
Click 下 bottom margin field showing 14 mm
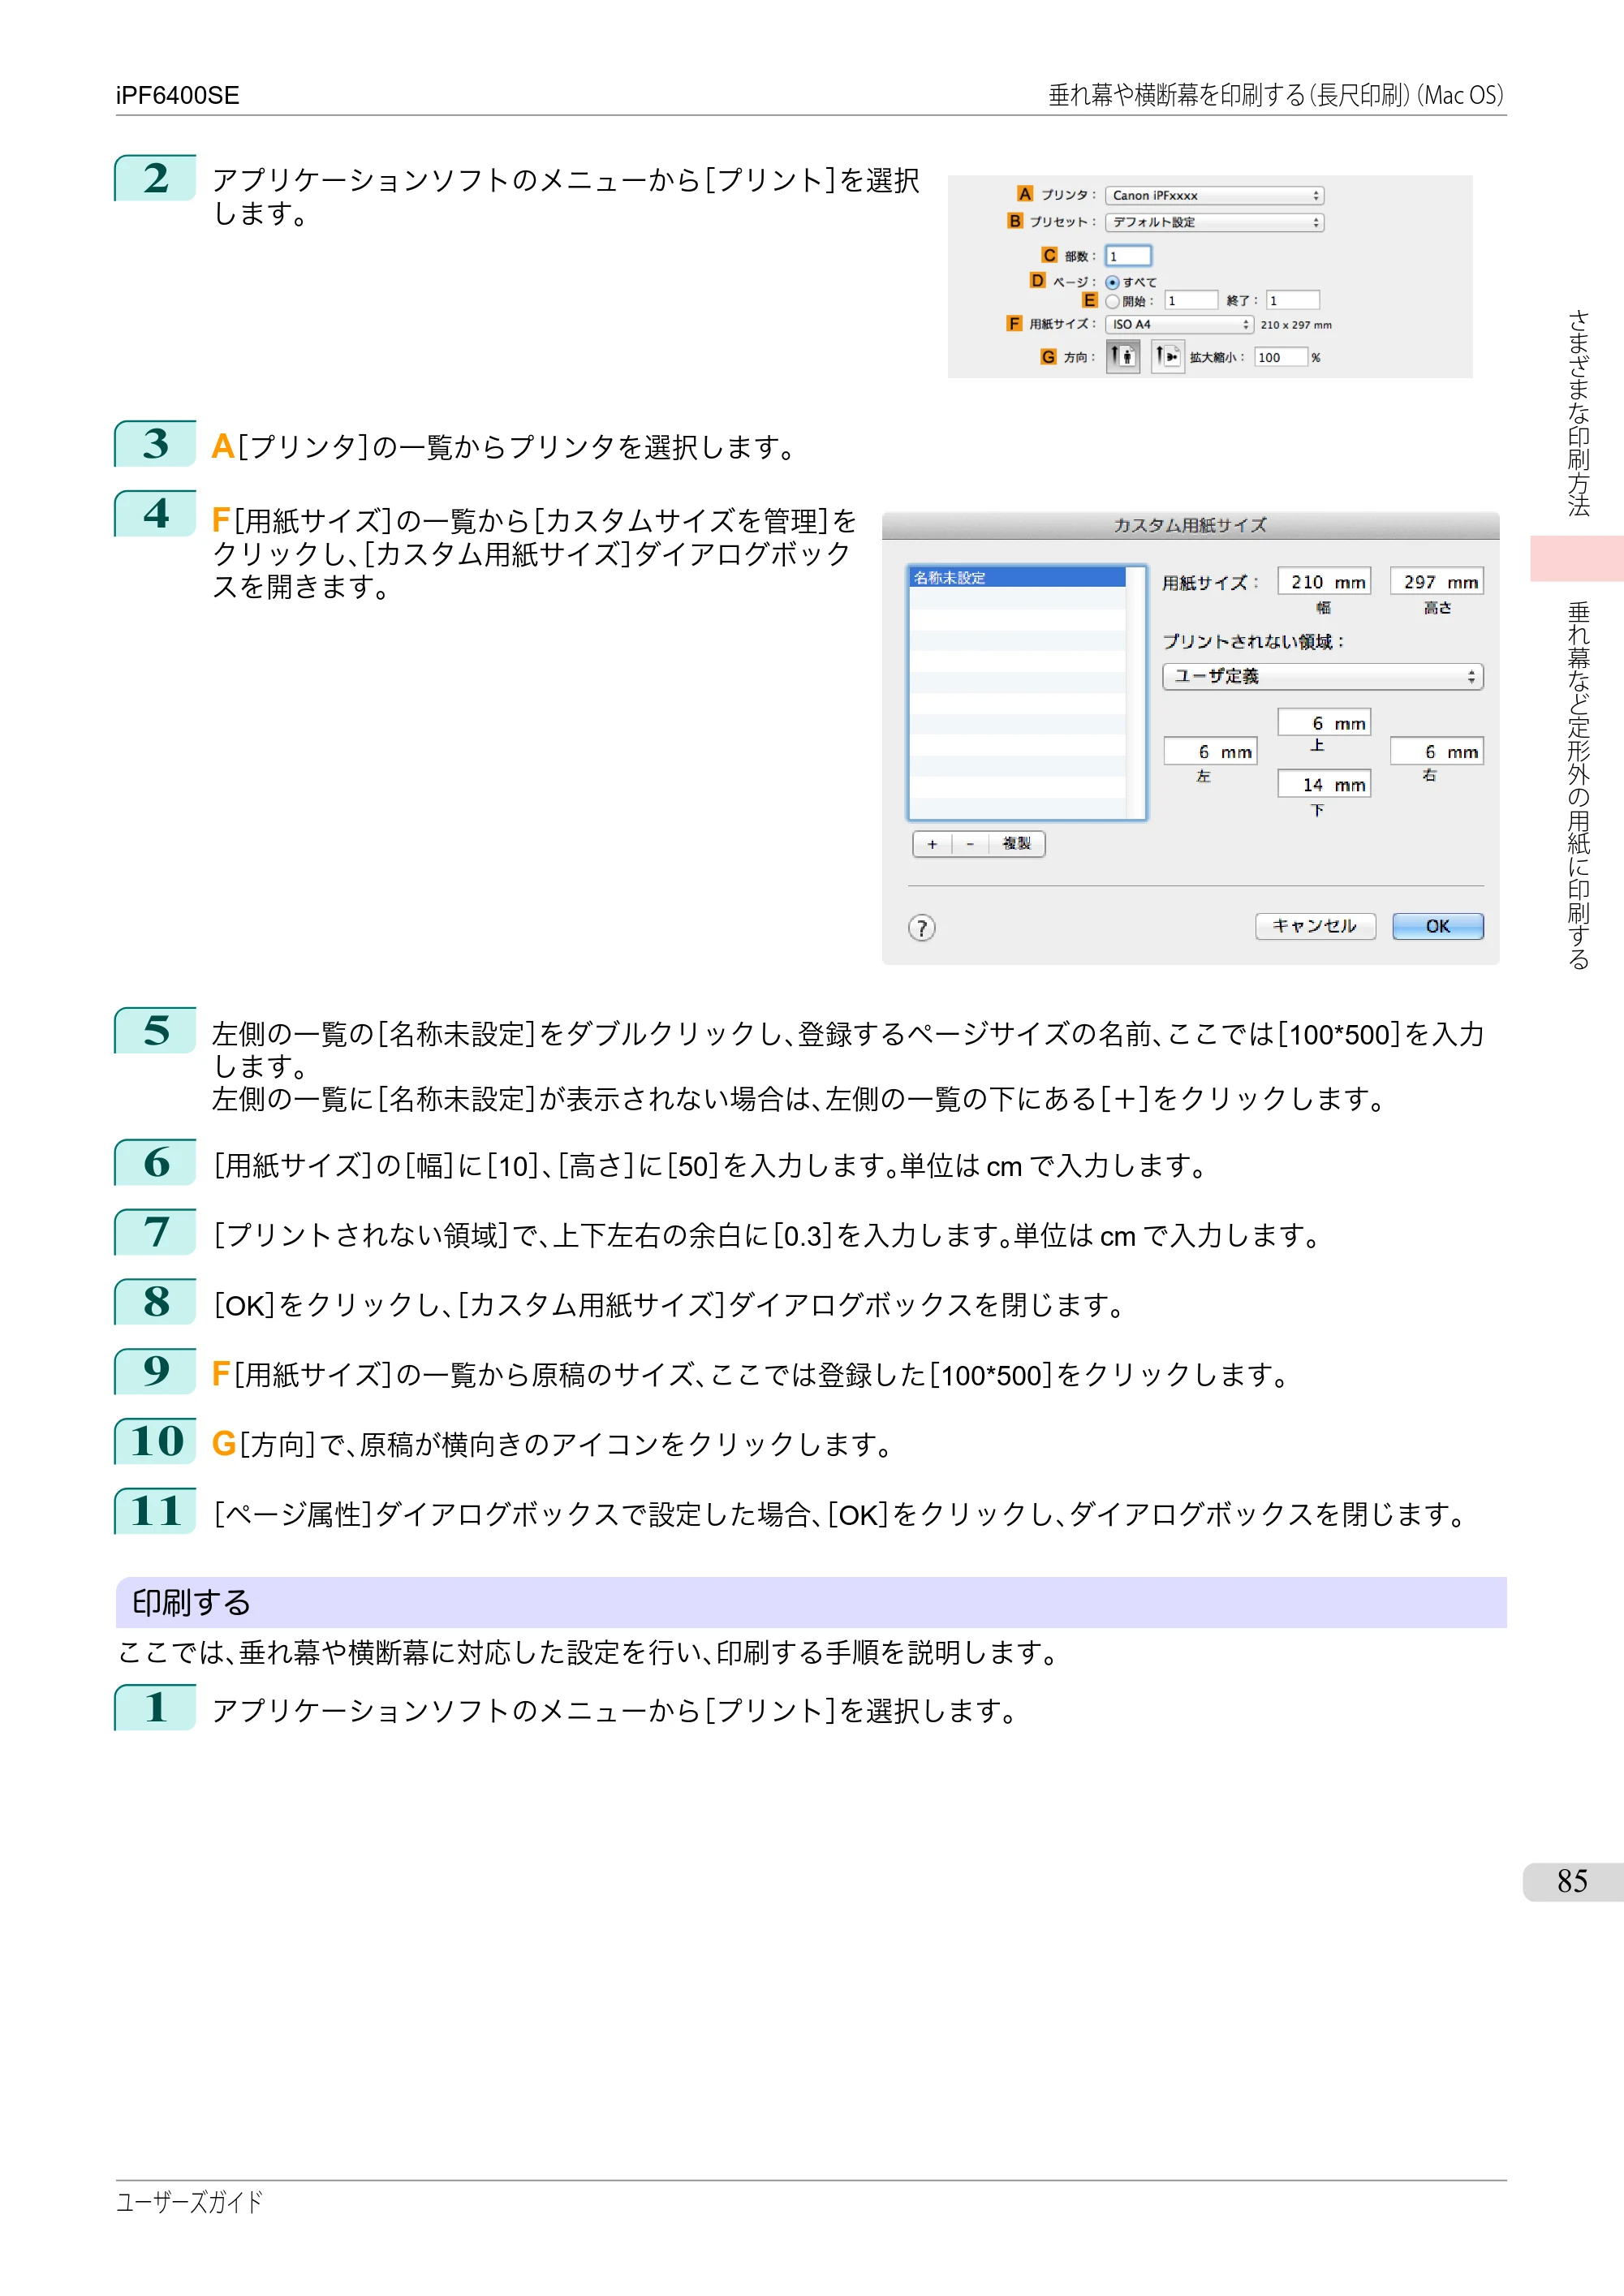[1323, 784]
